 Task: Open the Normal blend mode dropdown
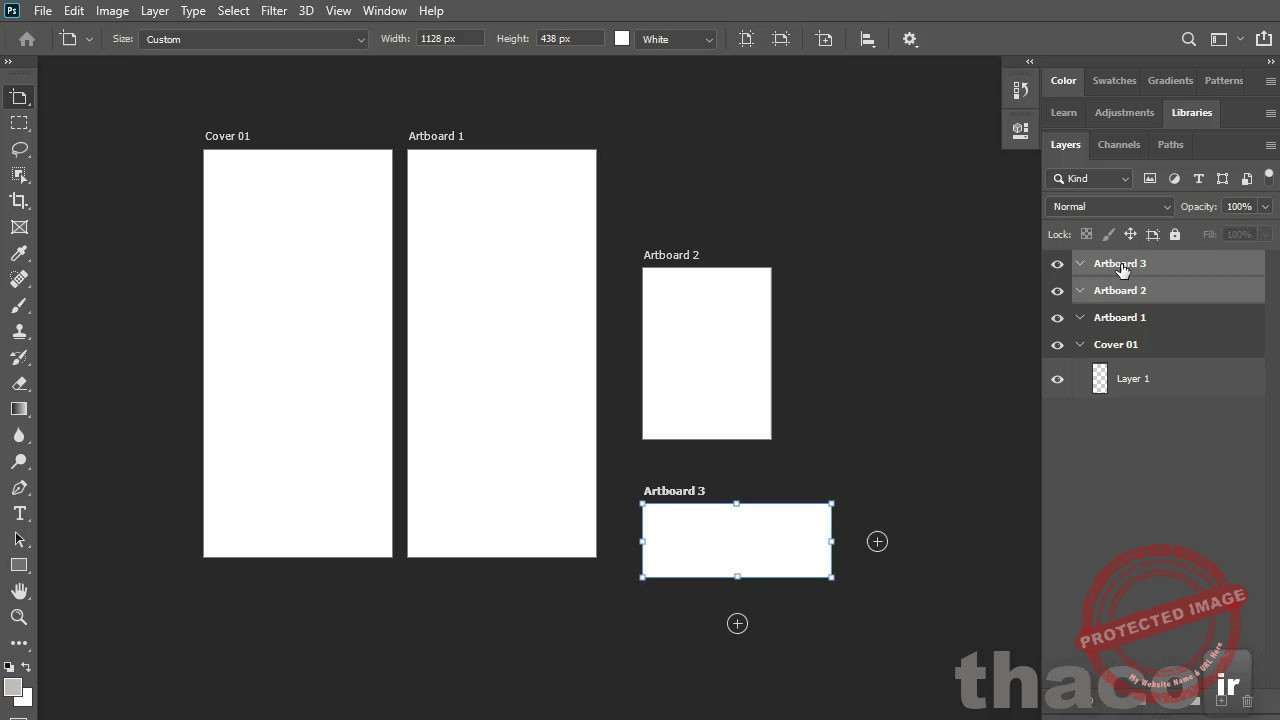tap(1109, 206)
